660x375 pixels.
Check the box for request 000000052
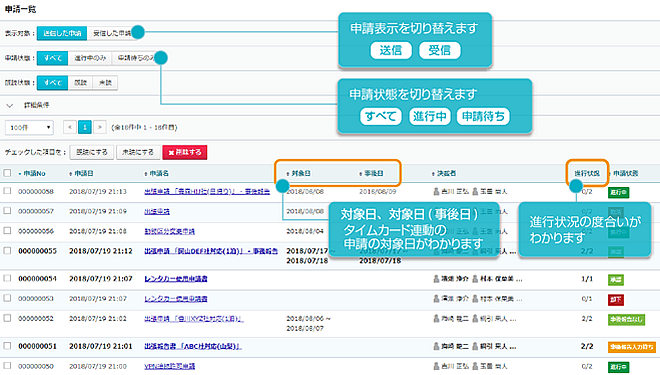(8, 318)
